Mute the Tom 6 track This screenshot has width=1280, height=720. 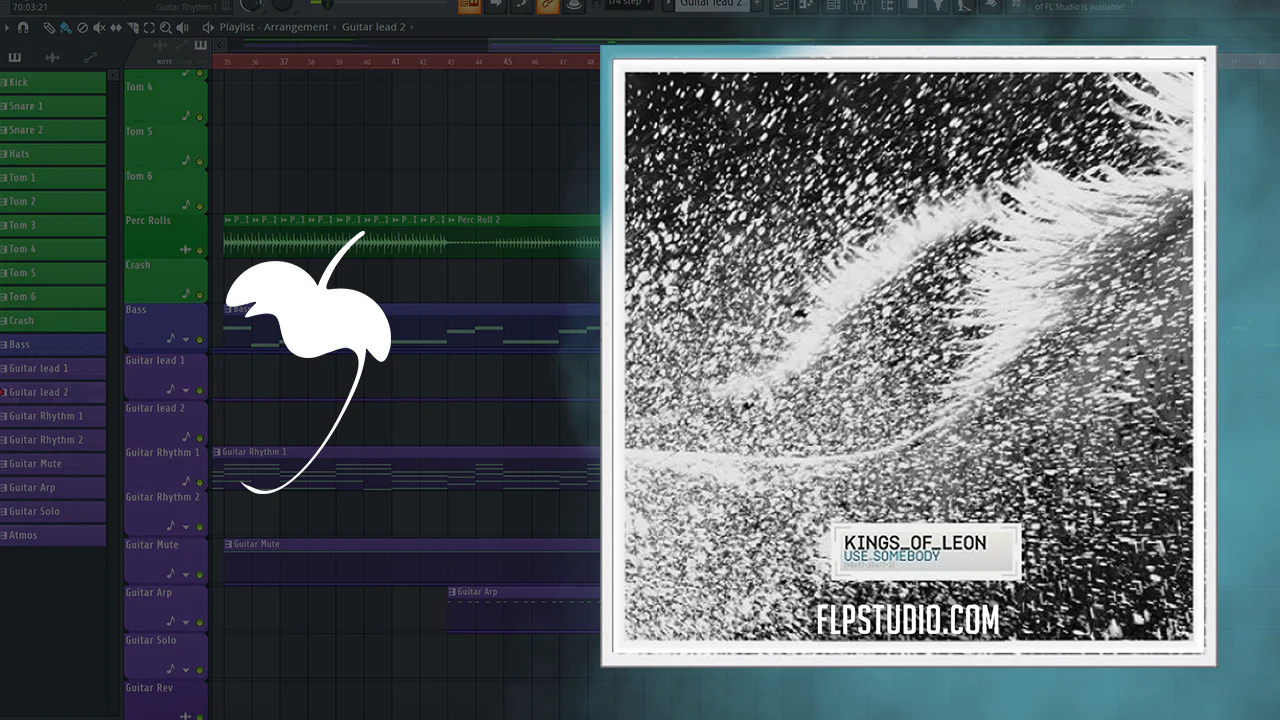point(199,206)
